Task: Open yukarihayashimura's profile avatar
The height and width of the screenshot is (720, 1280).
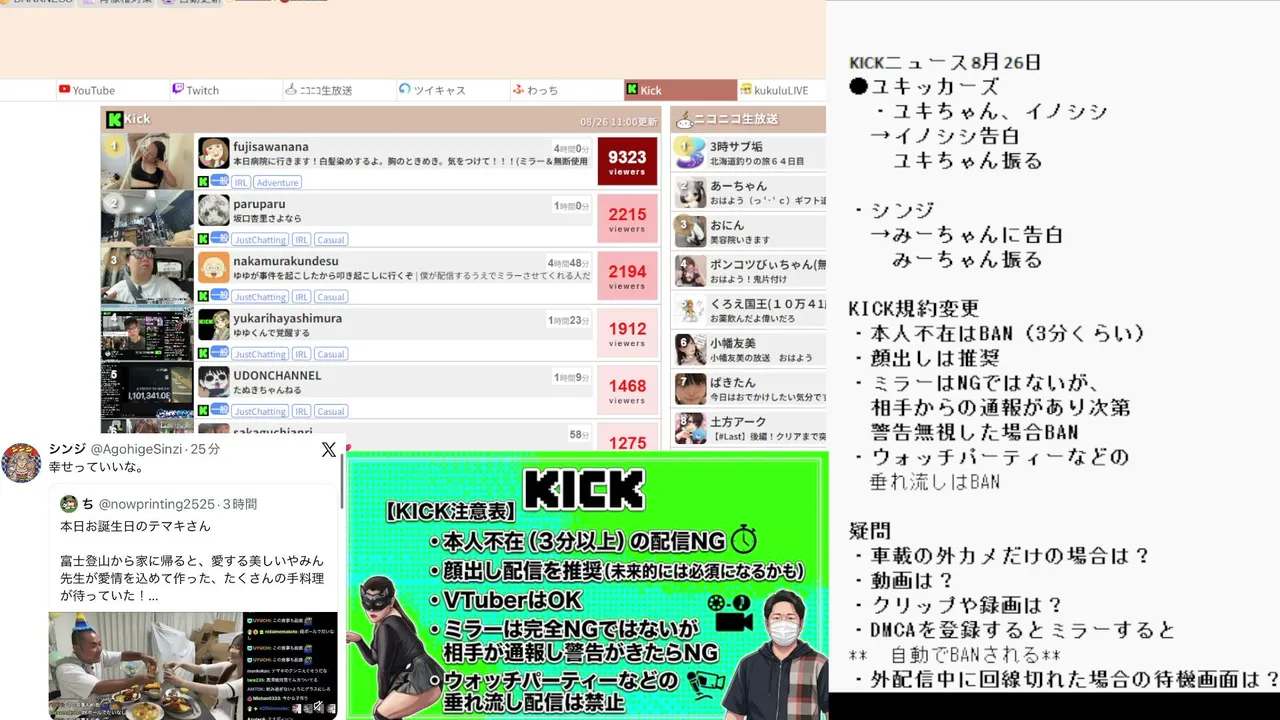Action: pos(214,324)
